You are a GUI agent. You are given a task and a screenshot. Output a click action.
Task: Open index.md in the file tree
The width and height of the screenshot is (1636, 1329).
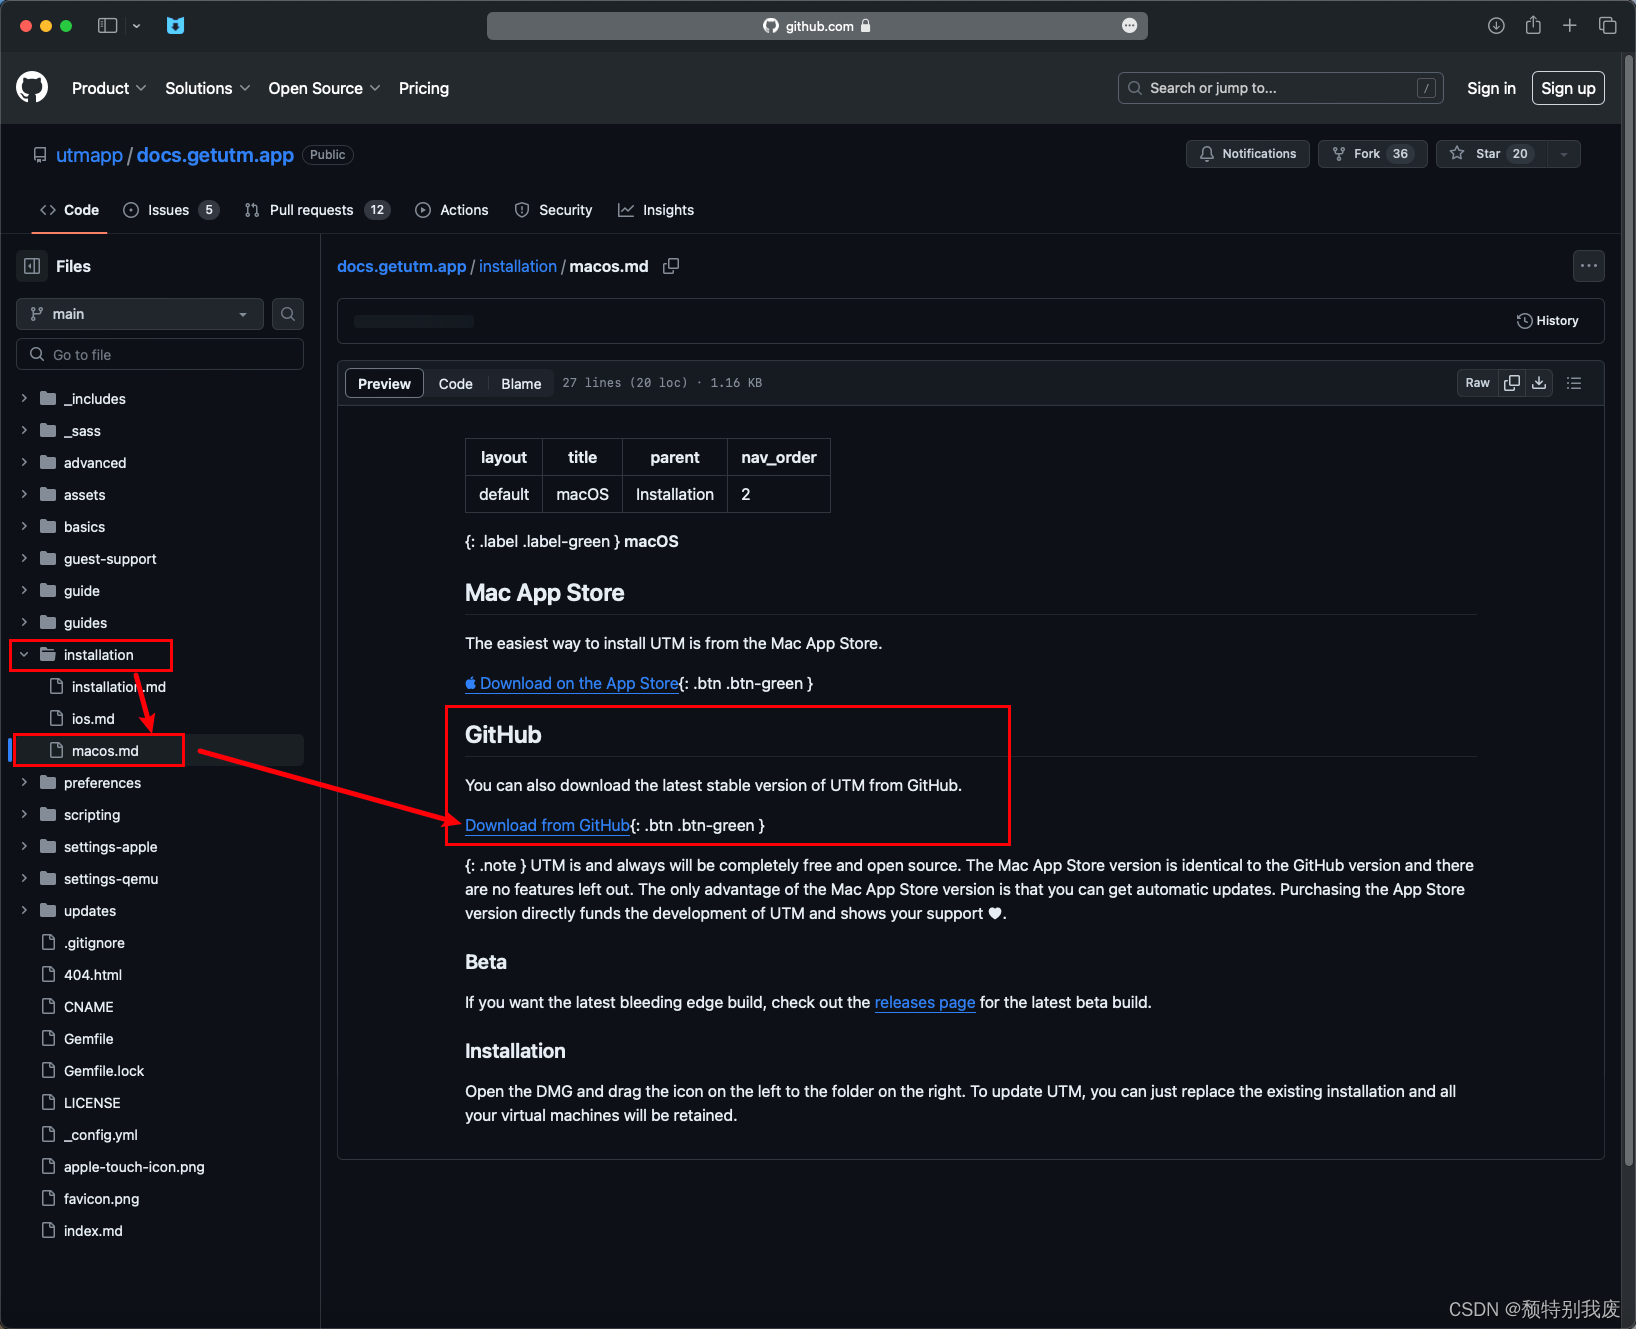(x=93, y=1231)
